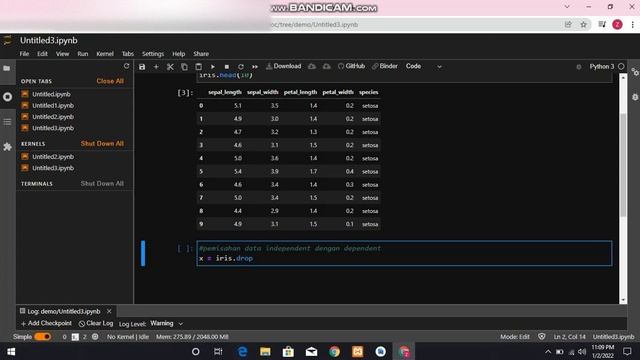Click Close All open tabs
Viewport: 640px width, 360px height.
click(x=110, y=81)
